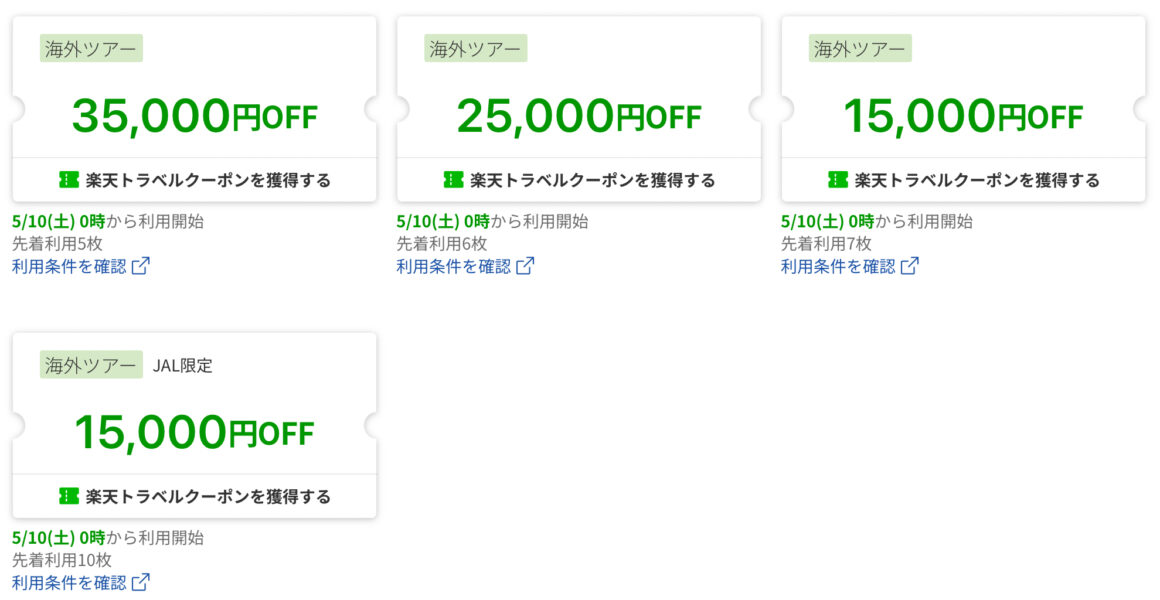Screen dimensions: 1160x600
Task: Click the 25,000円OFF discount amount text
Action: point(579,116)
